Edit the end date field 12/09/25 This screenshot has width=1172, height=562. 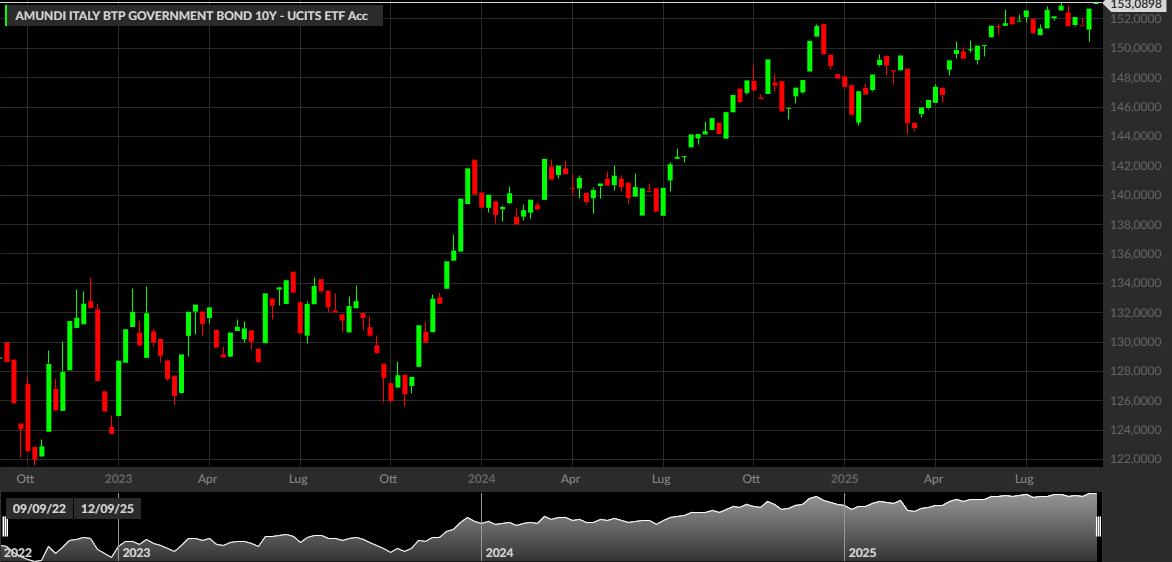(x=107, y=509)
